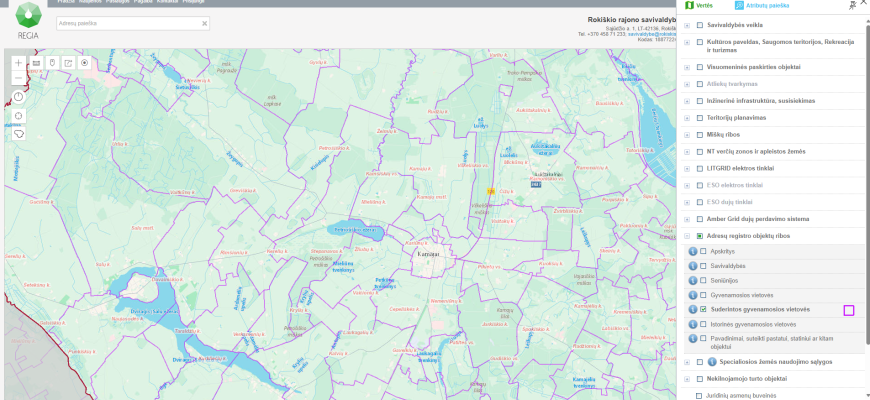Expand Nekilnojamojo turto objektai group
Viewport: 870px width, 400px height.
click(x=687, y=379)
